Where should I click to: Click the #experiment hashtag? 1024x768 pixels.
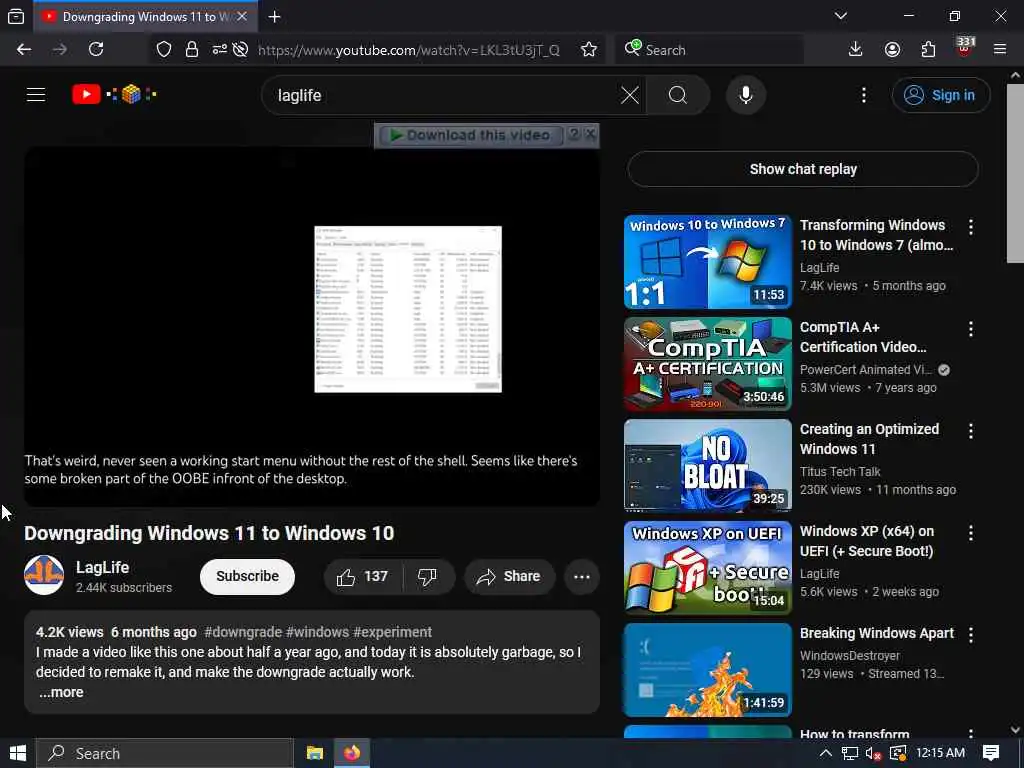coord(392,632)
